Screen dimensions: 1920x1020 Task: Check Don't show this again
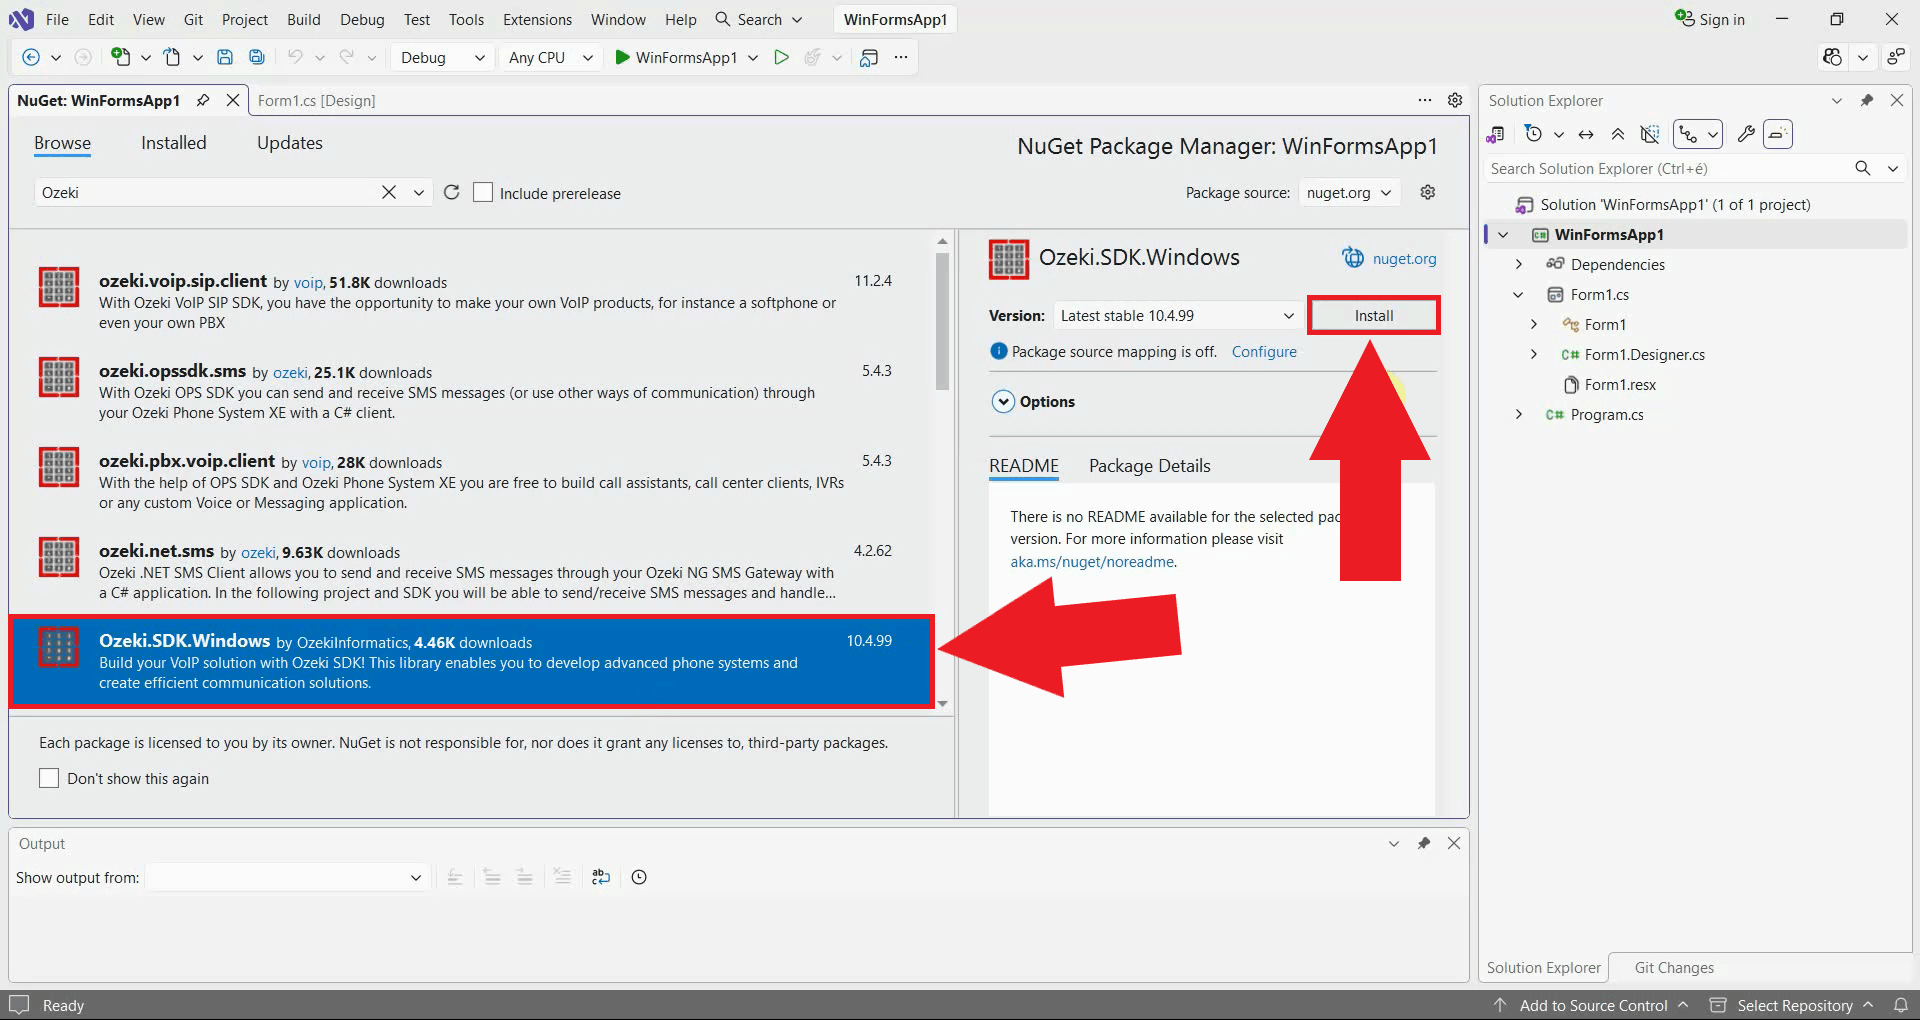(49, 778)
